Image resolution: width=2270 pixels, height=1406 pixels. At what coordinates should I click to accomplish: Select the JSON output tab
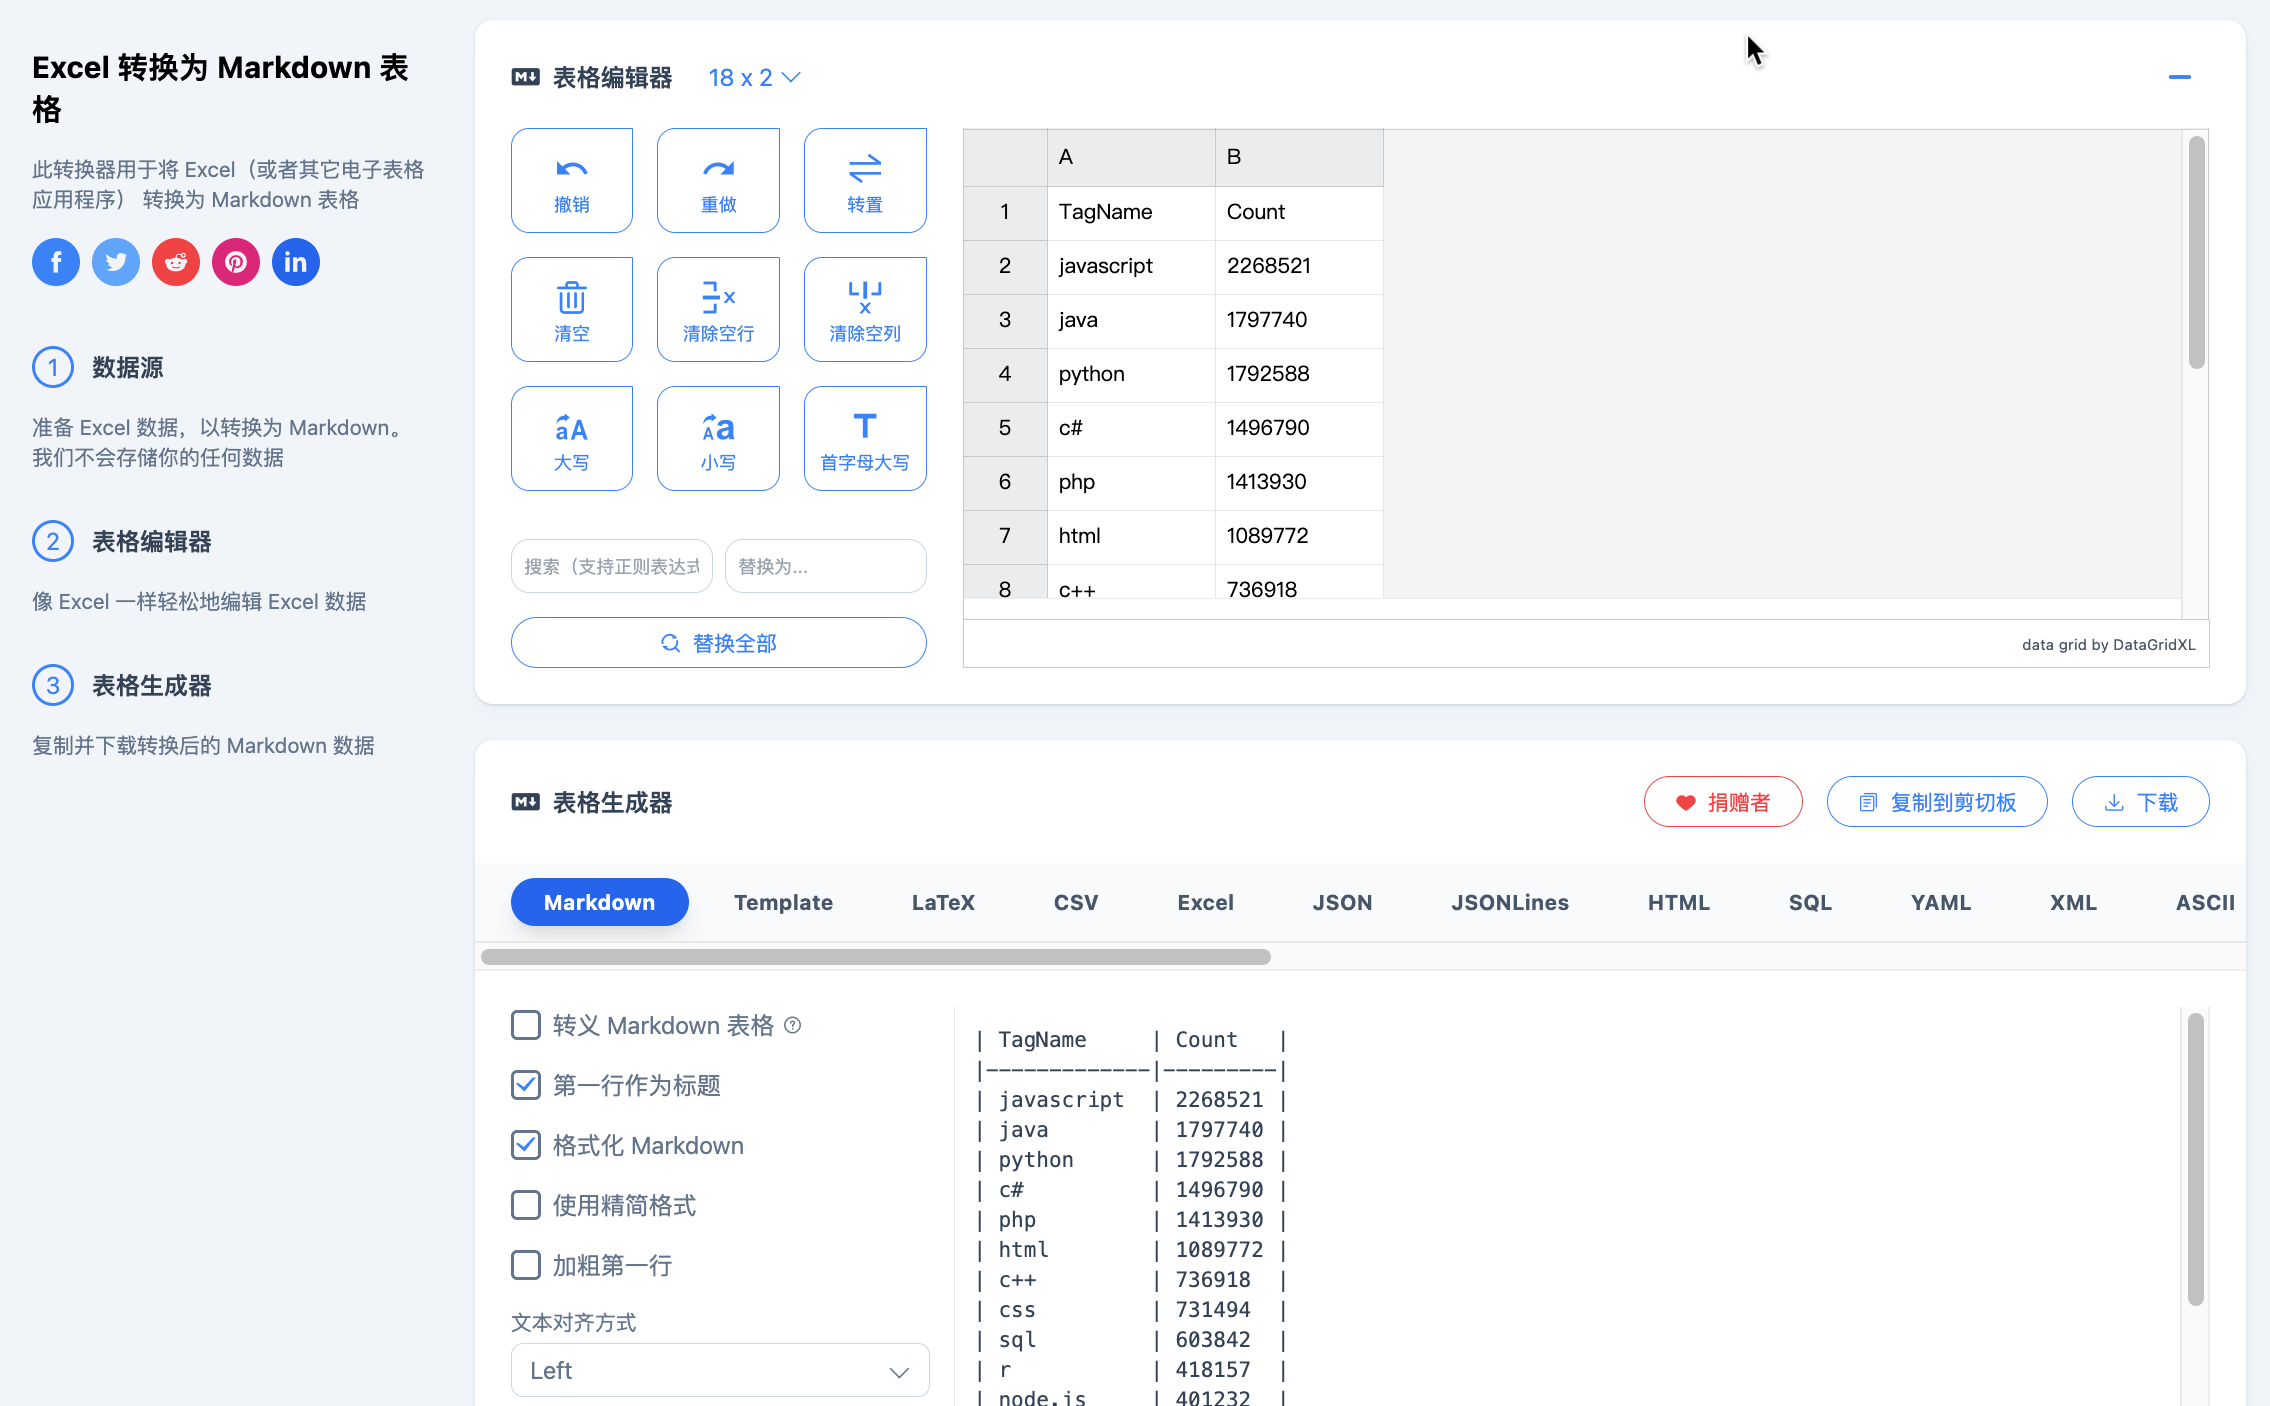(1341, 902)
